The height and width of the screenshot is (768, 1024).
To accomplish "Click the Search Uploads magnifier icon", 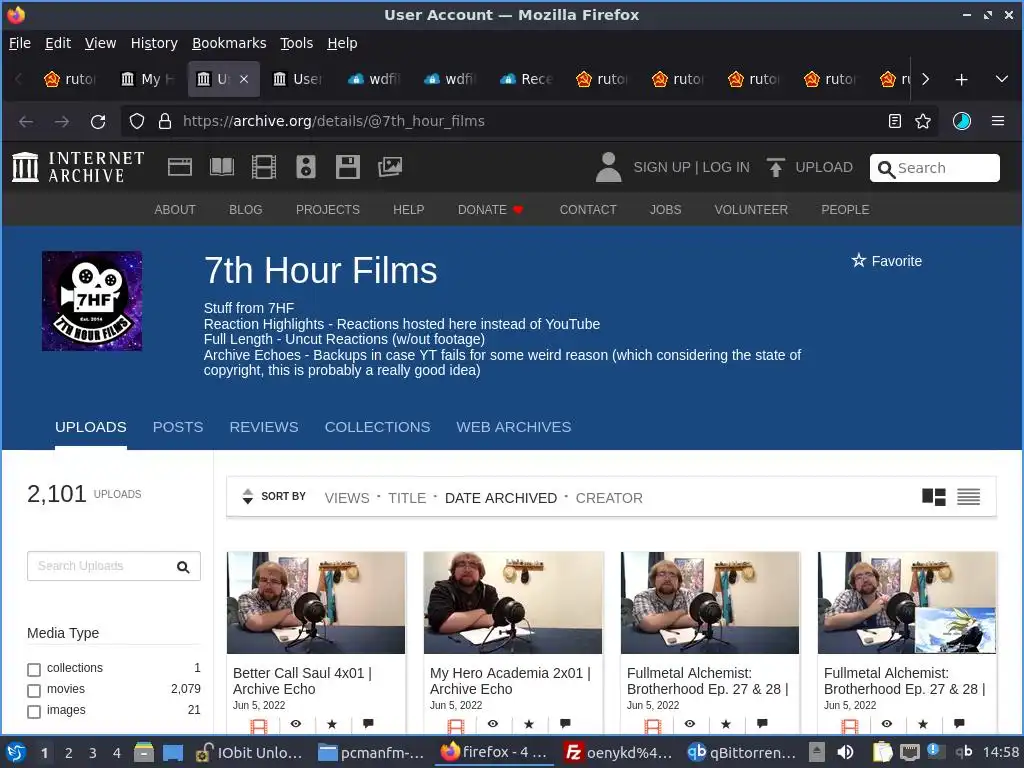I will (x=184, y=567).
